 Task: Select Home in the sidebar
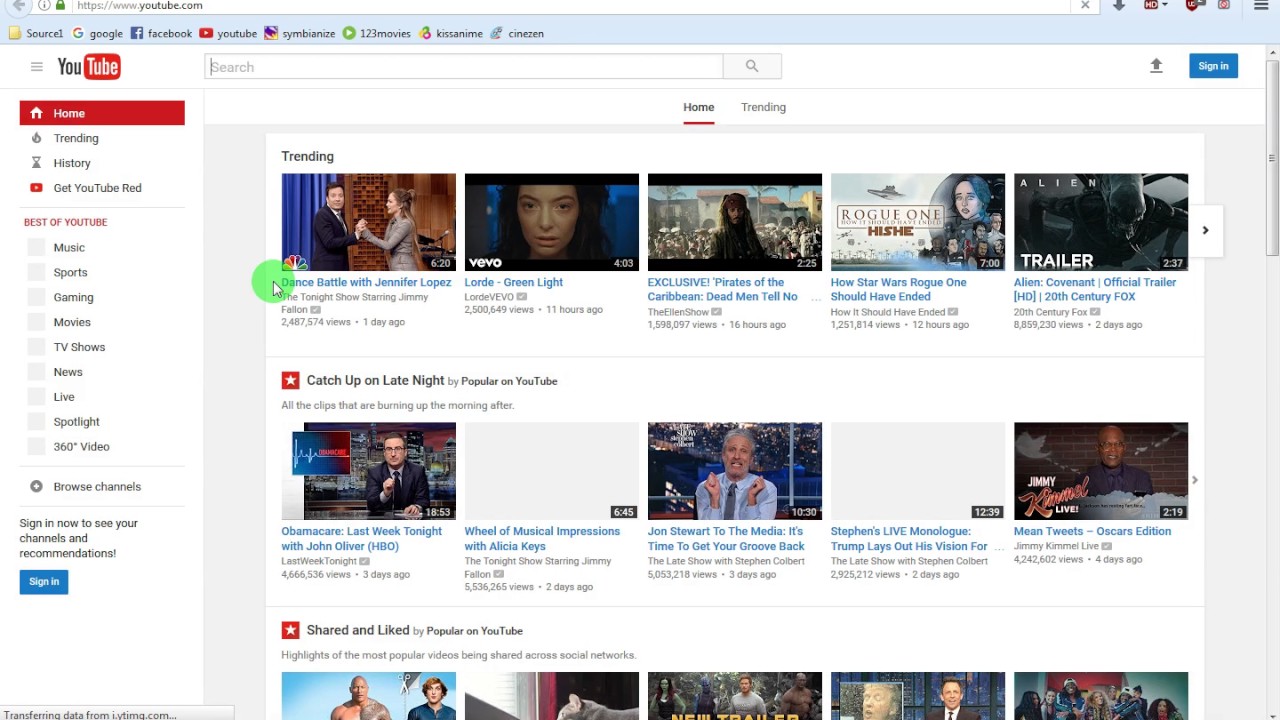click(x=102, y=113)
